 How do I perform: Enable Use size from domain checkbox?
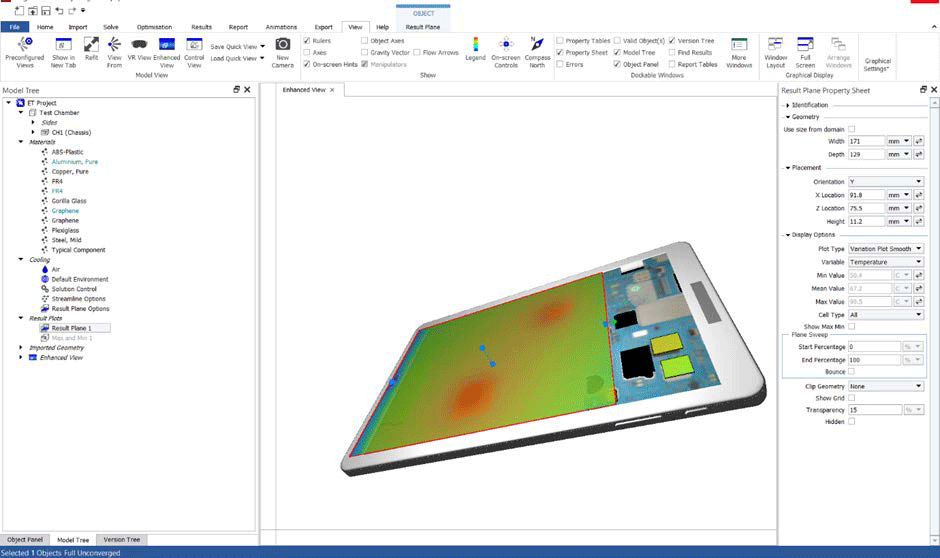pos(851,129)
